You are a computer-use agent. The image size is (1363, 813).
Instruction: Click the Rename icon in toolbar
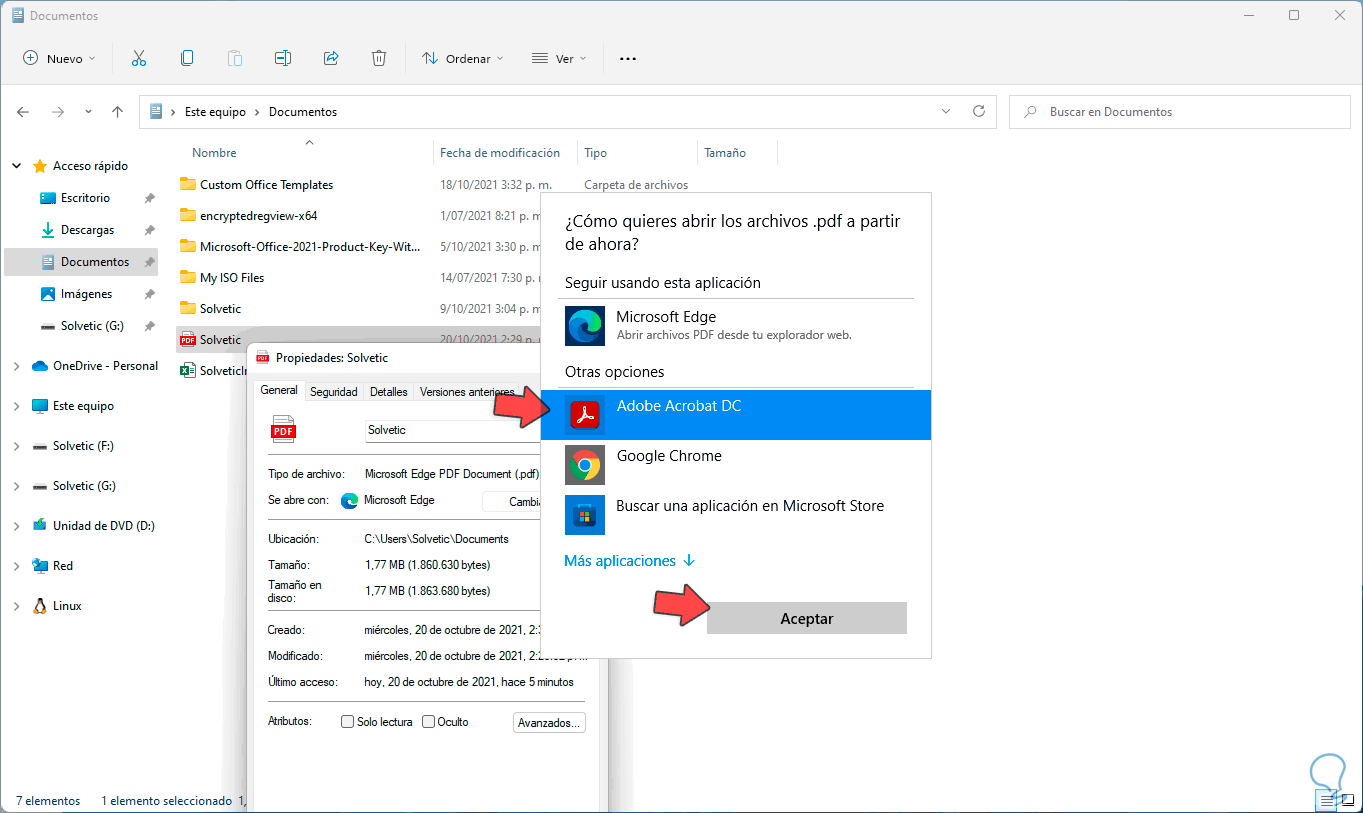(283, 59)
